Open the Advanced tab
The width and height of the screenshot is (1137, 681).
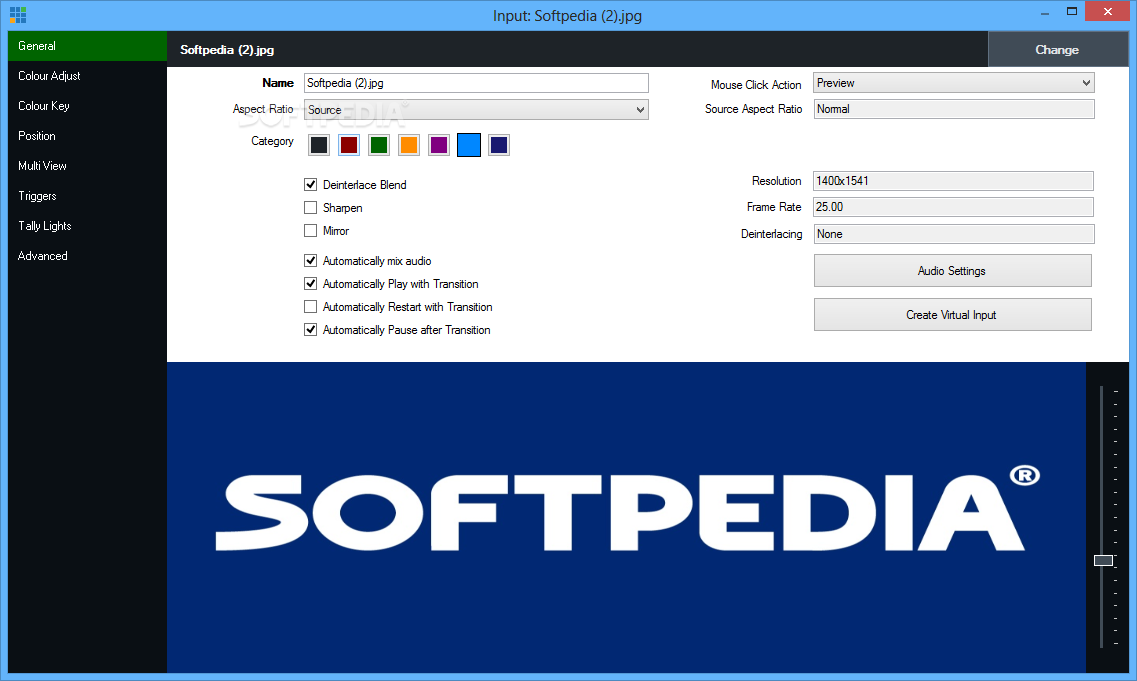(87, 256)
